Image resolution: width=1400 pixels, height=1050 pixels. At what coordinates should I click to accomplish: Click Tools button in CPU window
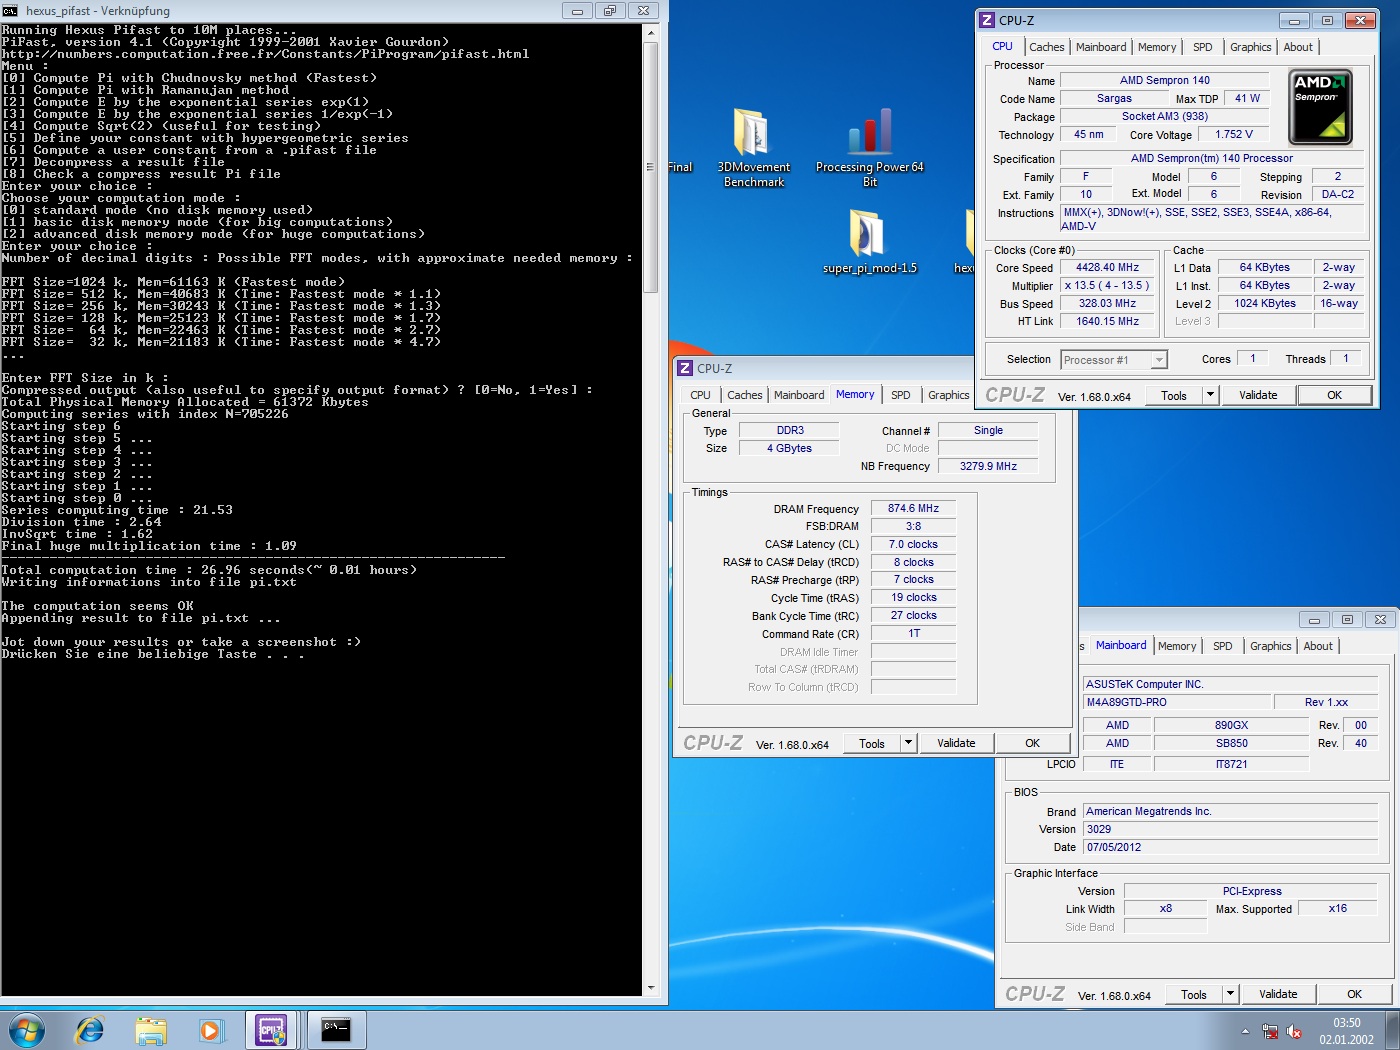1174,395
